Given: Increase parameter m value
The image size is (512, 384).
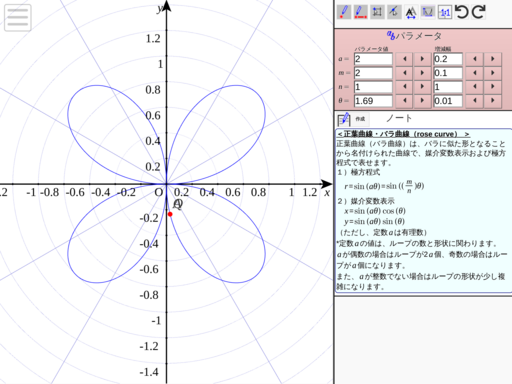Looking at the screenshot, I should click(422, 73).
